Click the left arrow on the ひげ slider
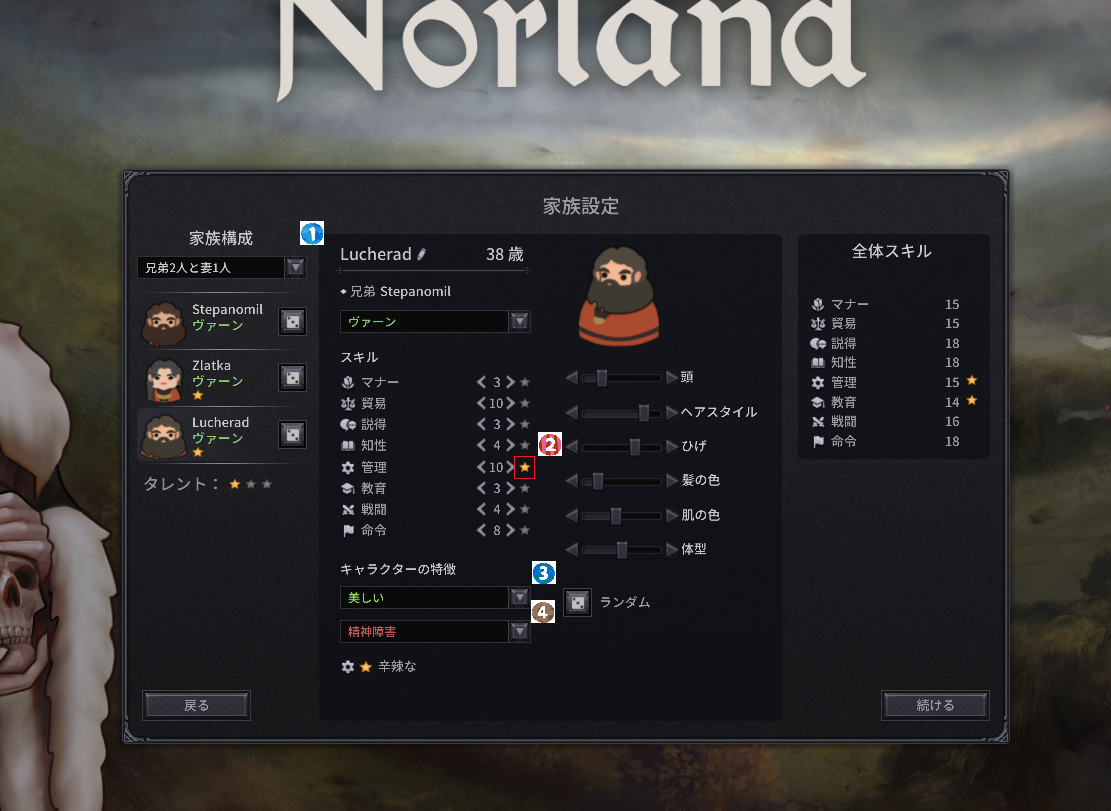Screen dimensions: 1111x811 (572, 446)
